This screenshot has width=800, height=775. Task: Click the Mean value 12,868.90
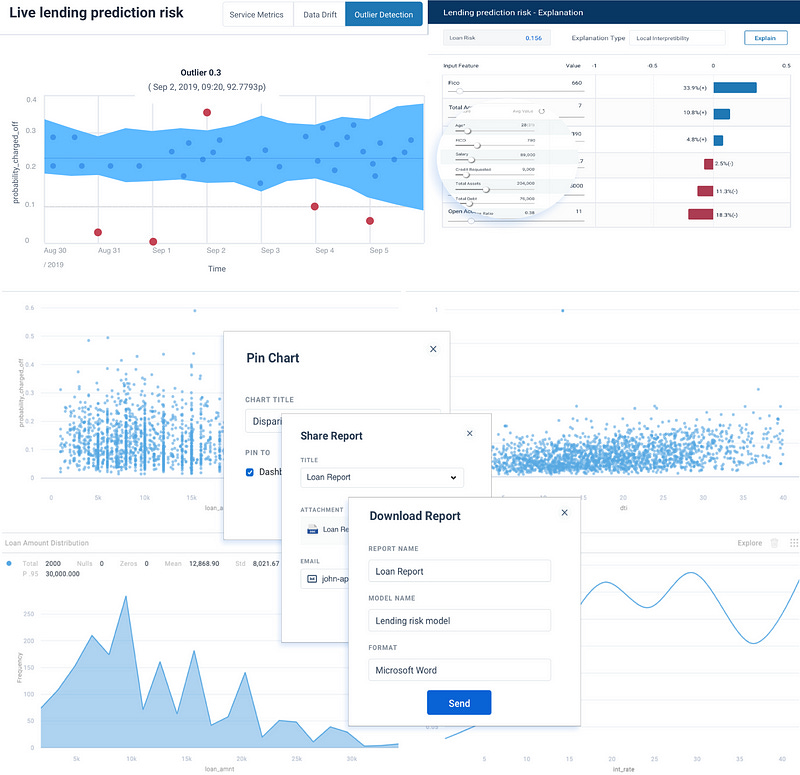204,563
